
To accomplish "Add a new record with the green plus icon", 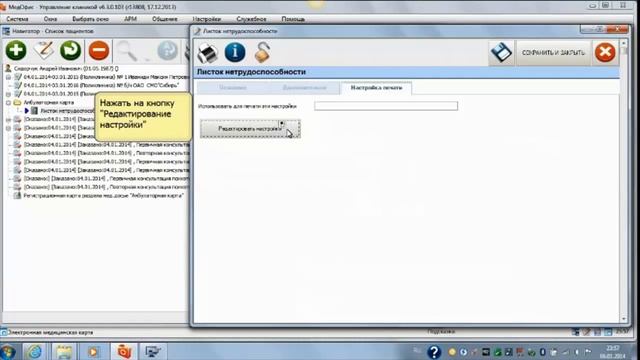I will (16, 51).
